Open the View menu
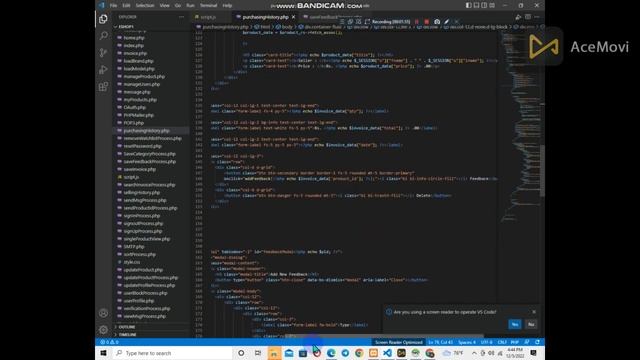 (164, 6)
